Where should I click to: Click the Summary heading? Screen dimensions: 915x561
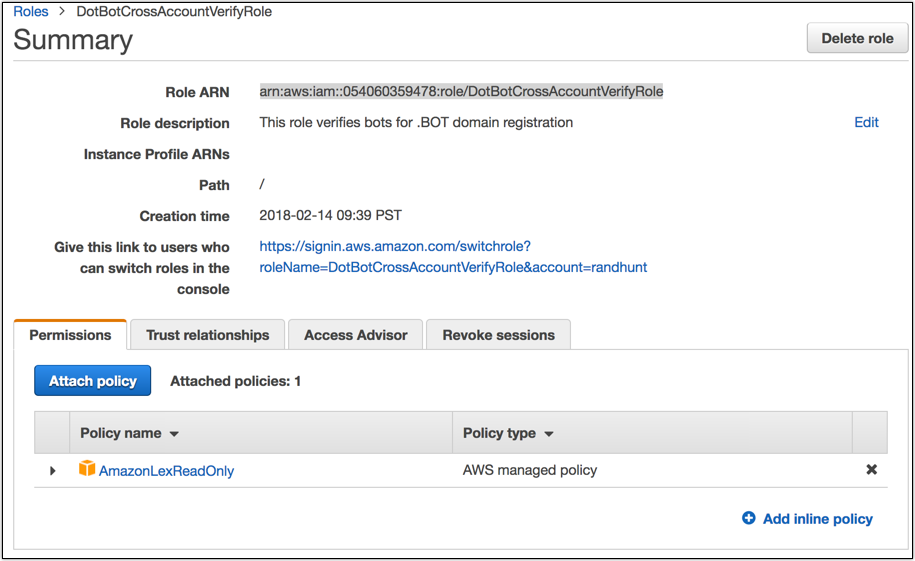pyautogui.click(x=73, y=40)
